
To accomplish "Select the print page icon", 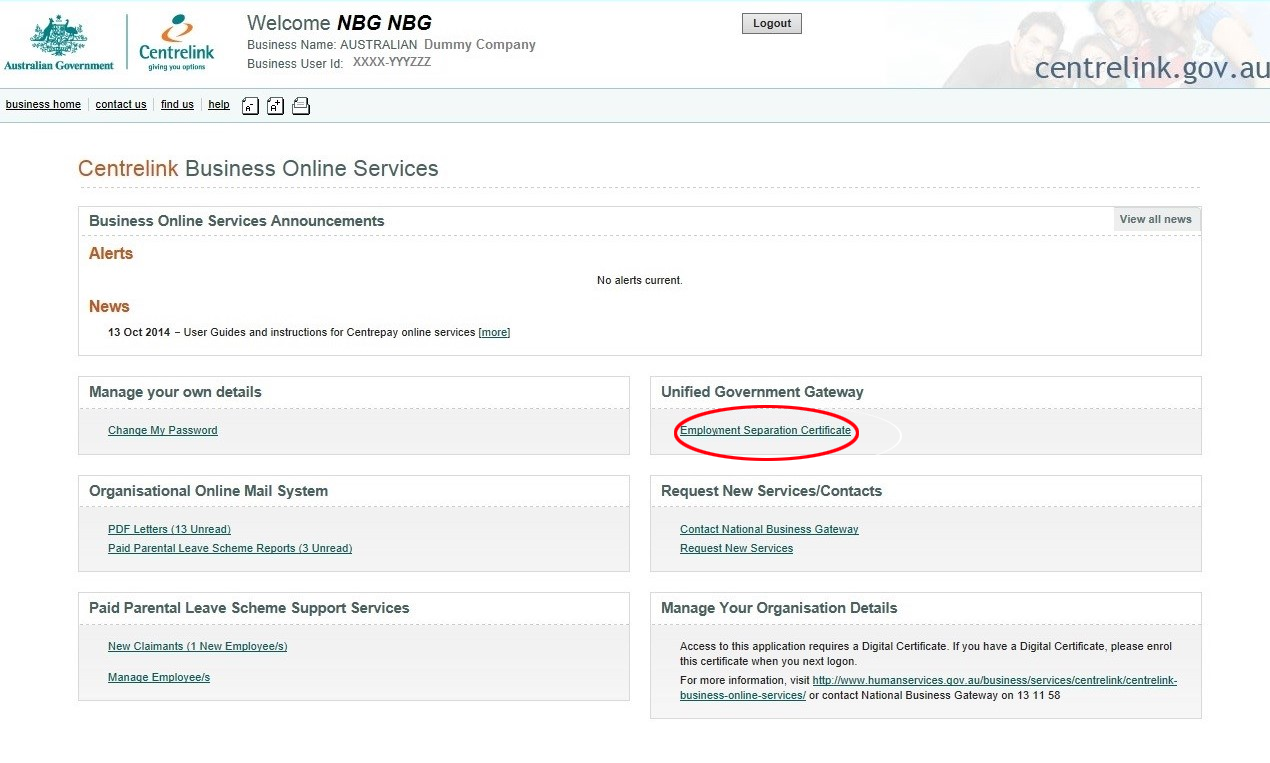I will (x=301, y=105).
